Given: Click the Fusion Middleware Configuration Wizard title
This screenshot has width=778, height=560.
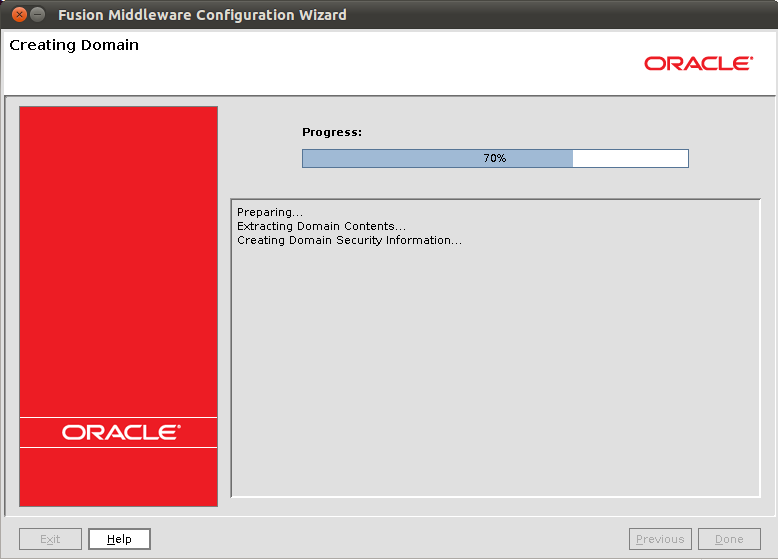Looking at the screenshot, I should click(202, 15).
